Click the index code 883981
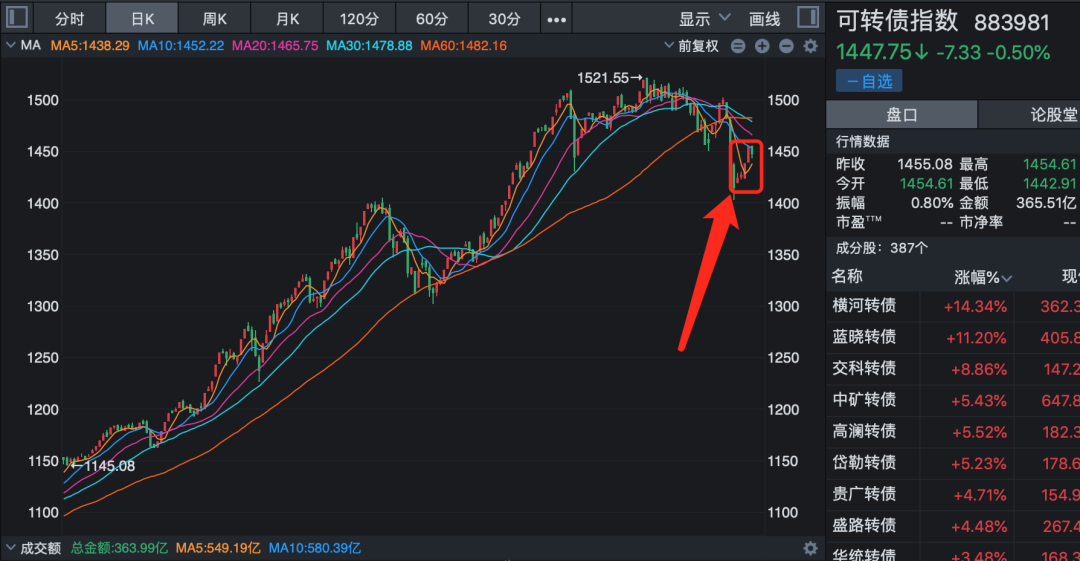1080x561 pixels. (1012, 23)
